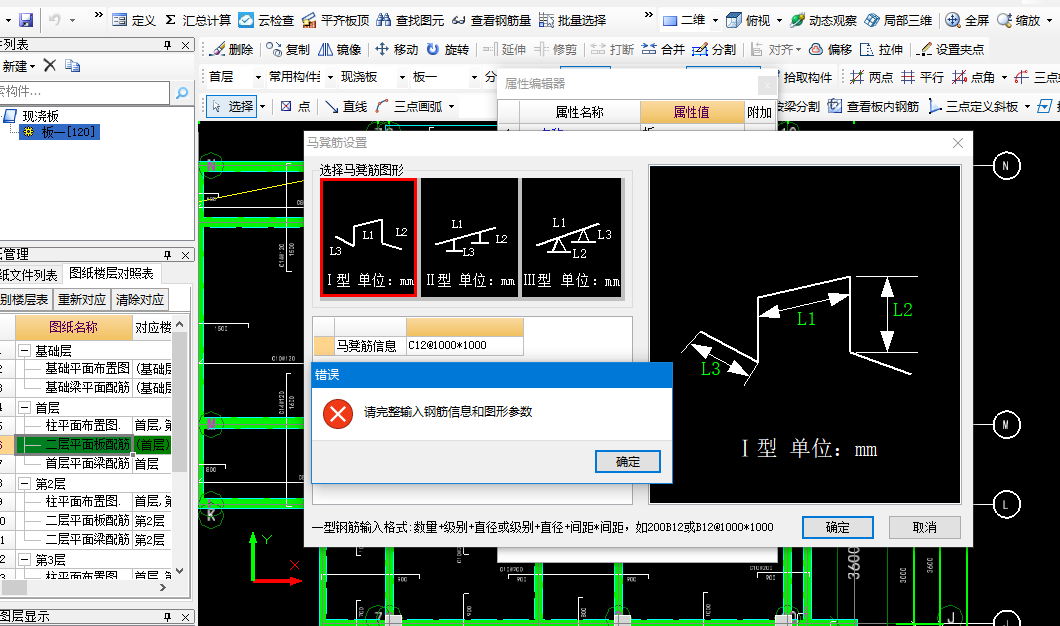Viewport: 1060px width, 626px height.
Task: Switch to 图纸文件列表 tab
Action: coord(28,275)
